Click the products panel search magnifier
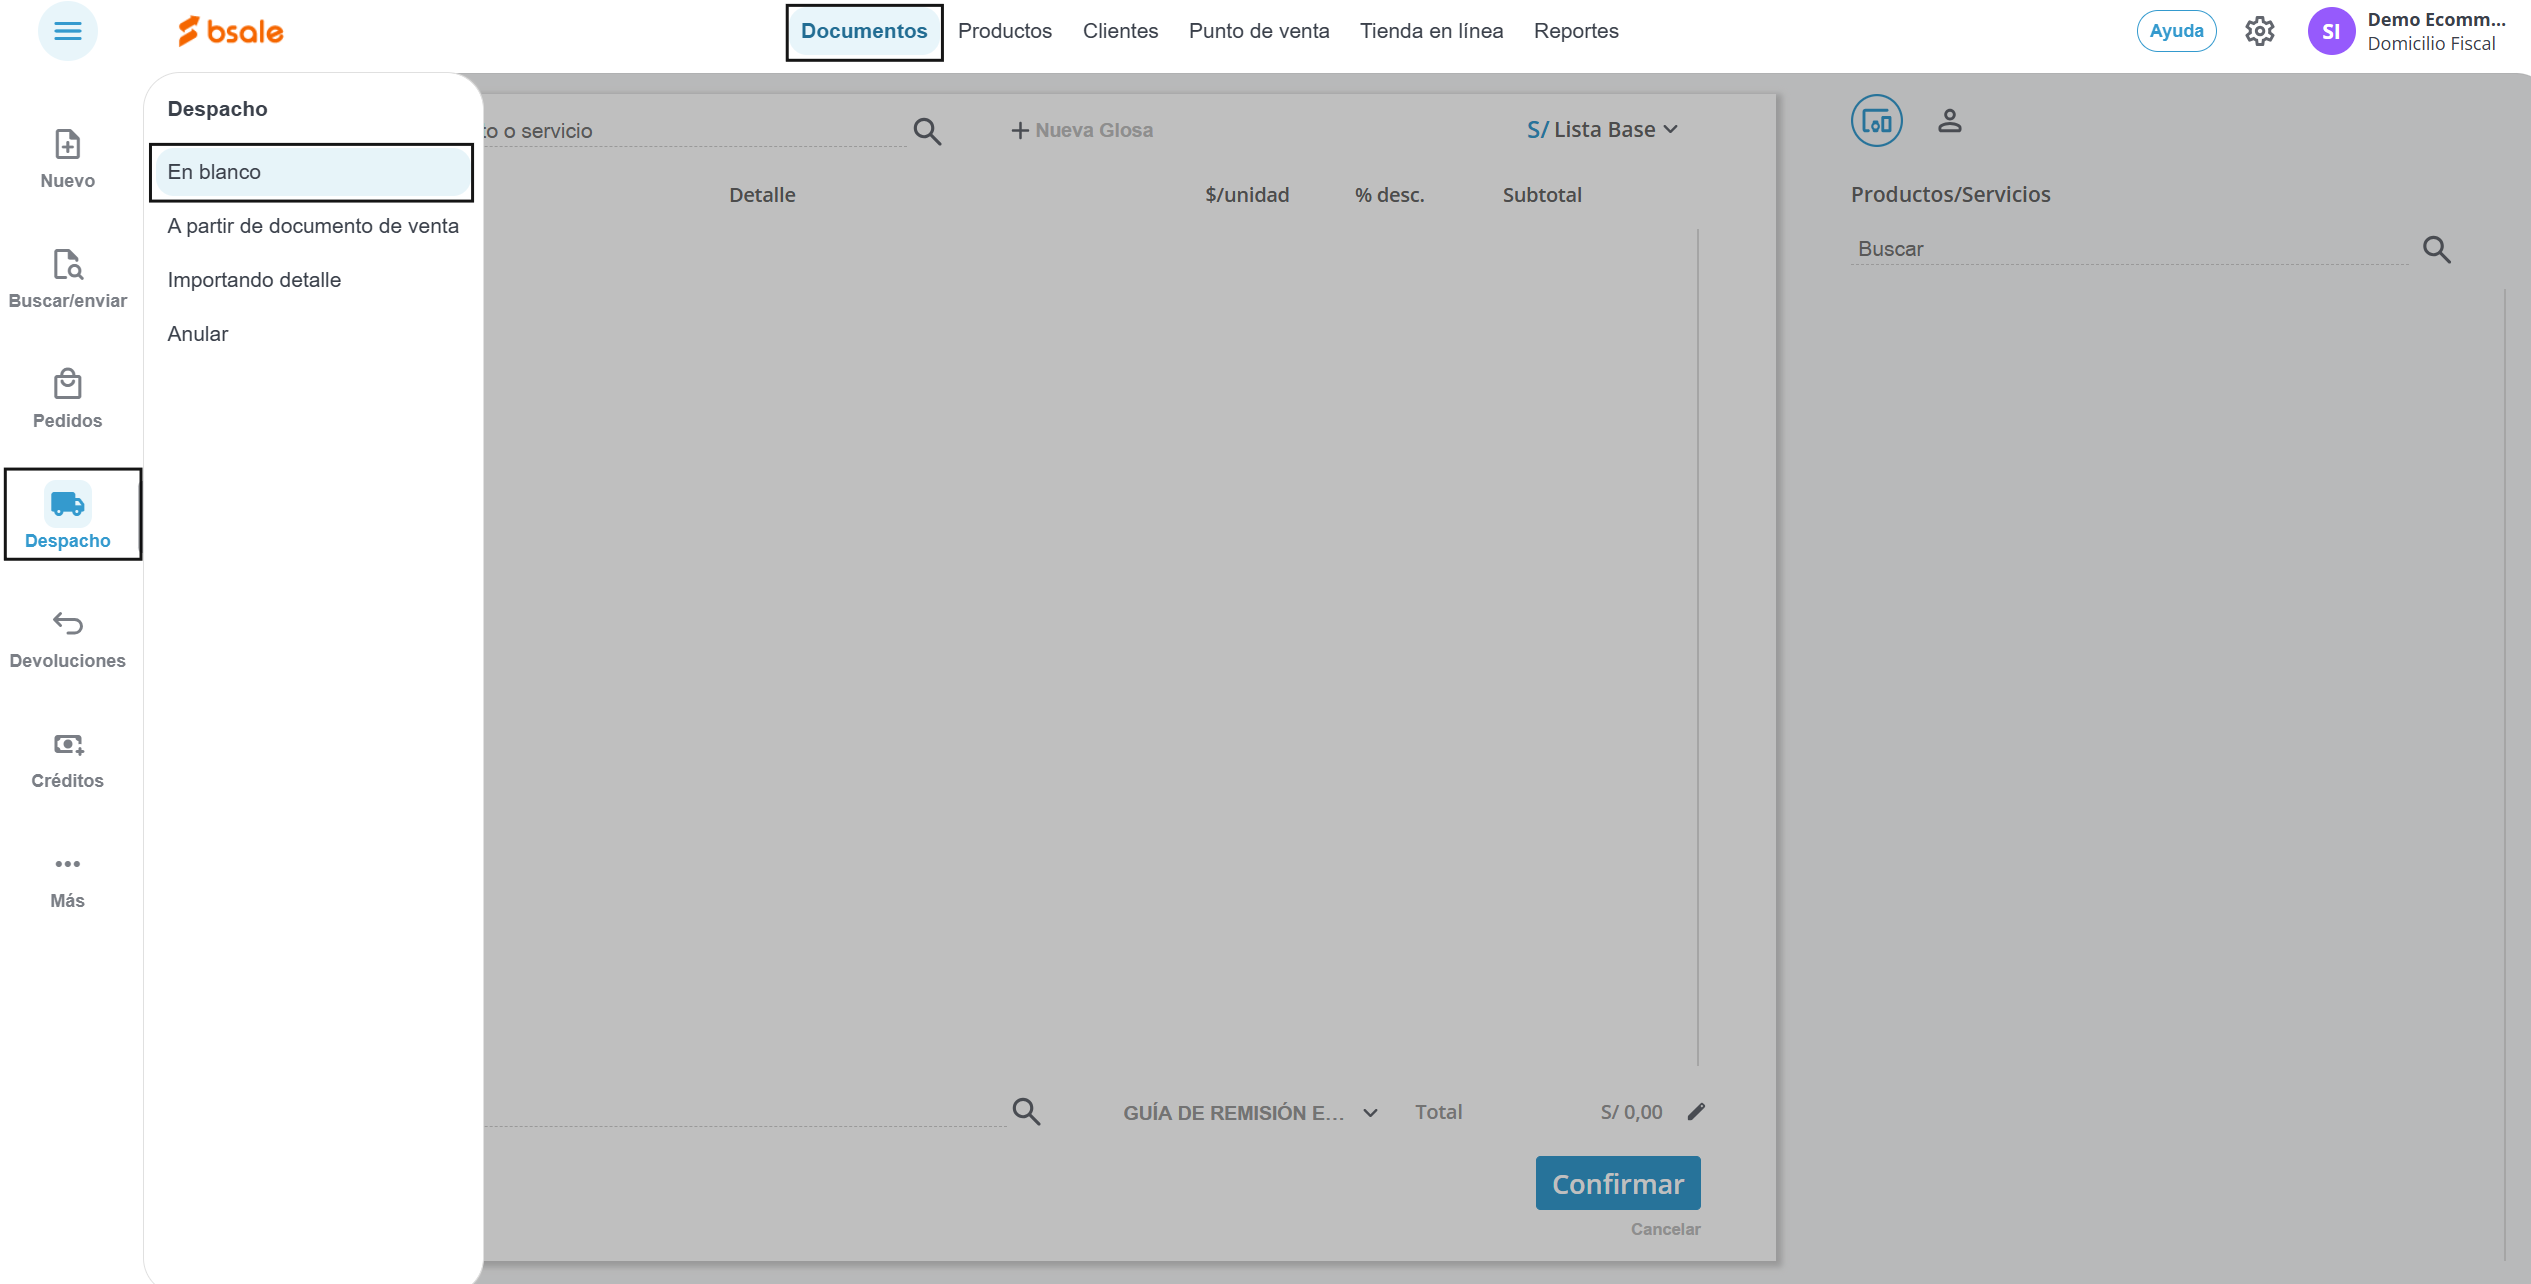Image resolution: width=2531 pixels, height=1284 pixels. pyautogui.click(x=2436, y=249)
